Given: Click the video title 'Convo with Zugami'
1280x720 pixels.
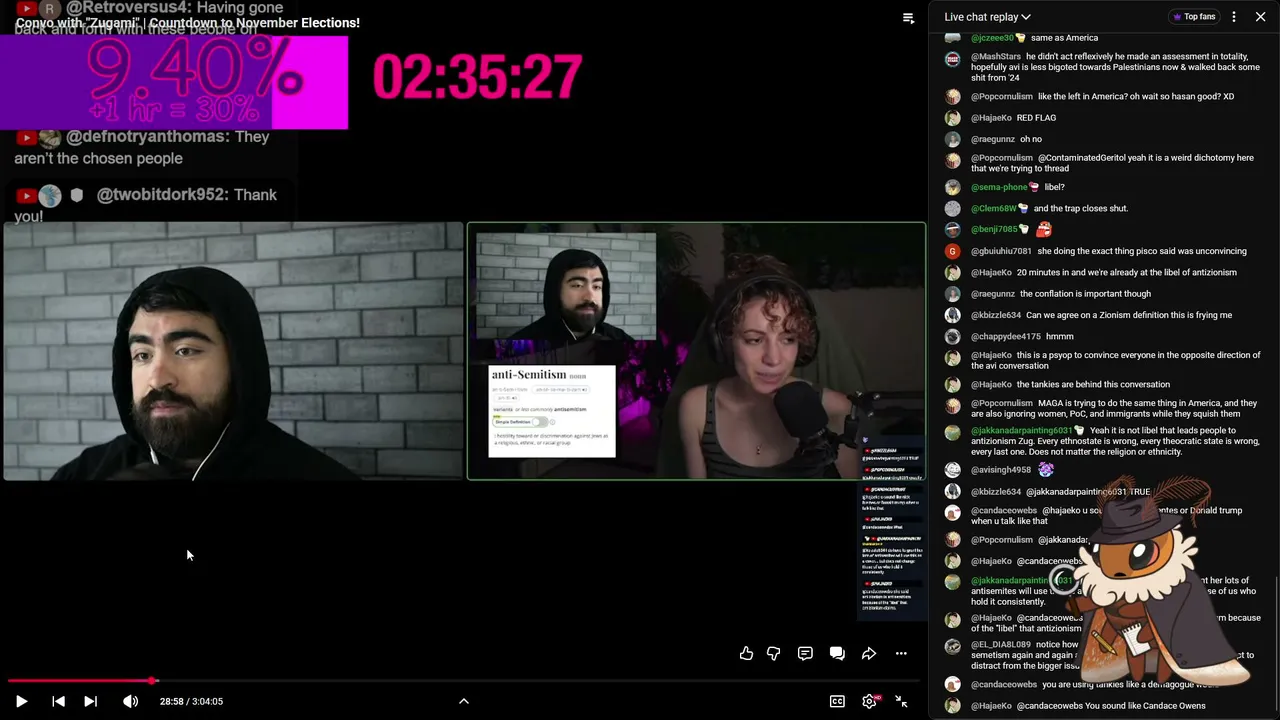Looking at the screenshot, I should point(188,23).
